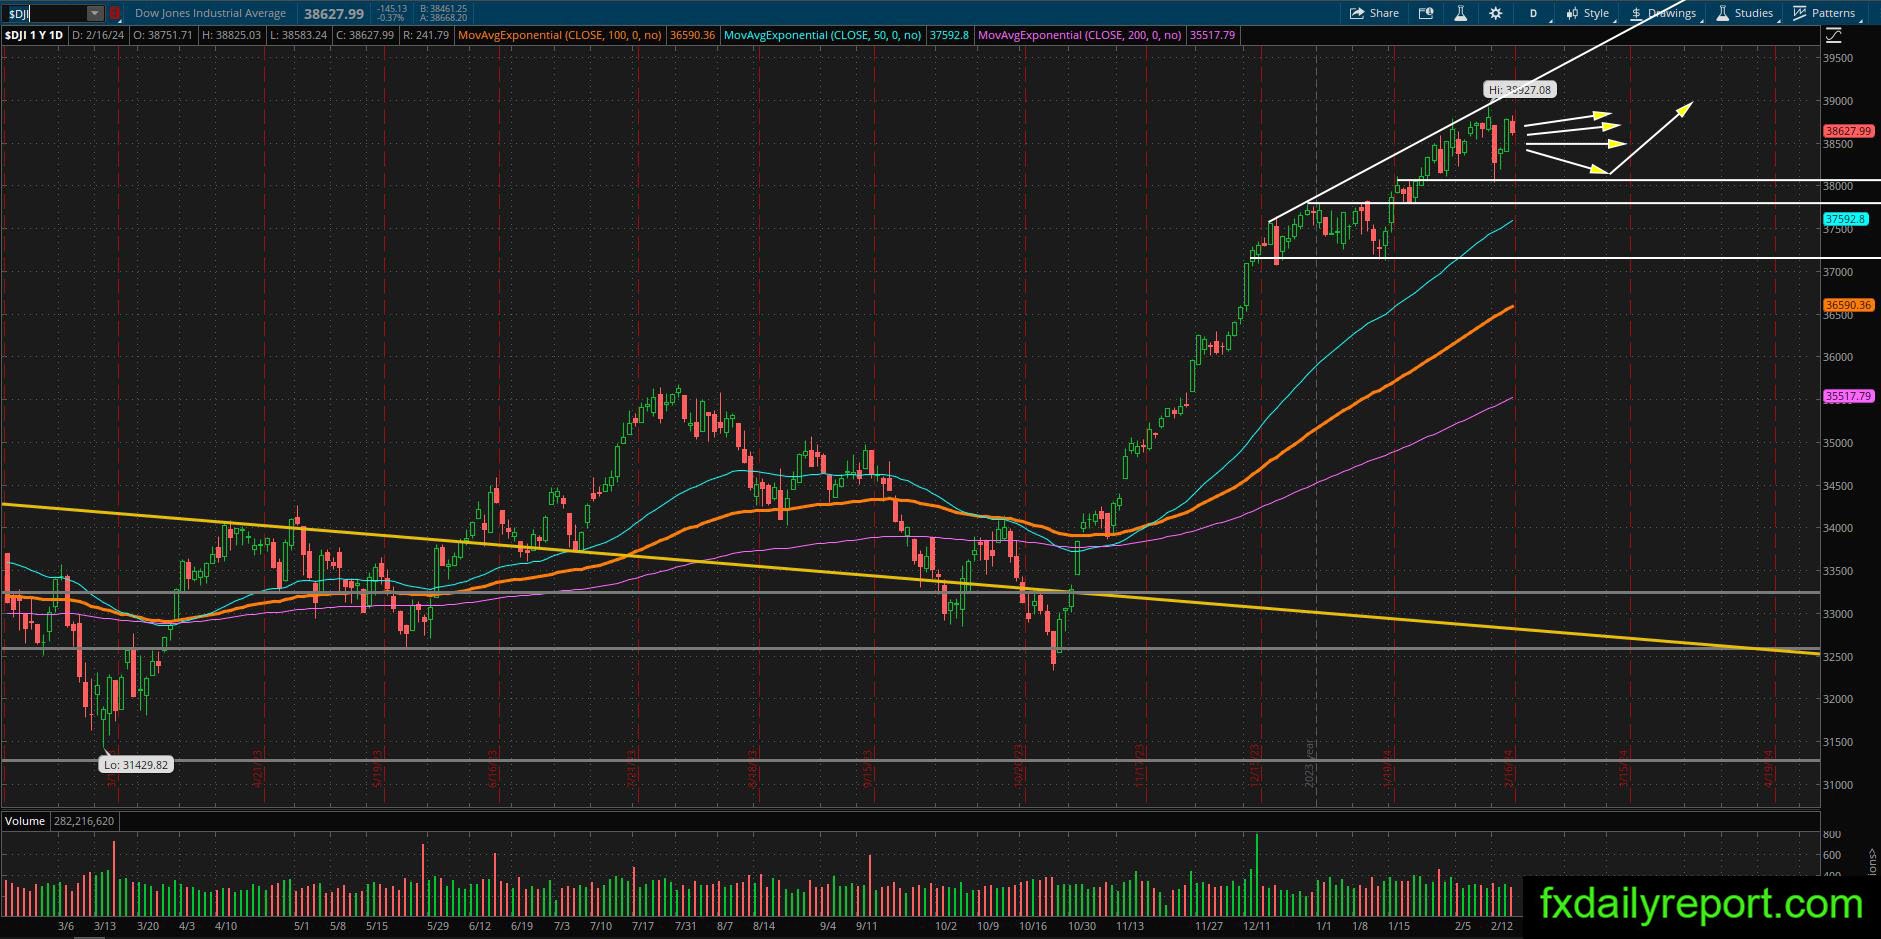
Task: Click the Lo: 31429.82 price label
Action: [x=135, y=765]
